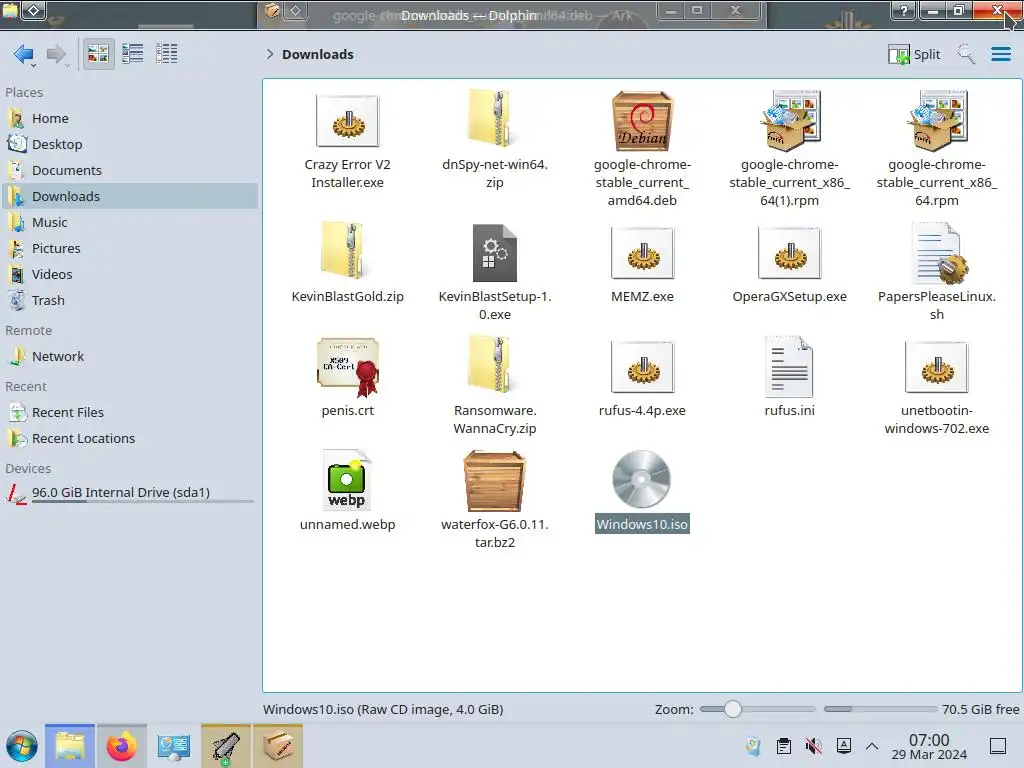Click the rufus.ini file name label
Viewport: 1024px width, 768px height.
[x=790, y=411]
